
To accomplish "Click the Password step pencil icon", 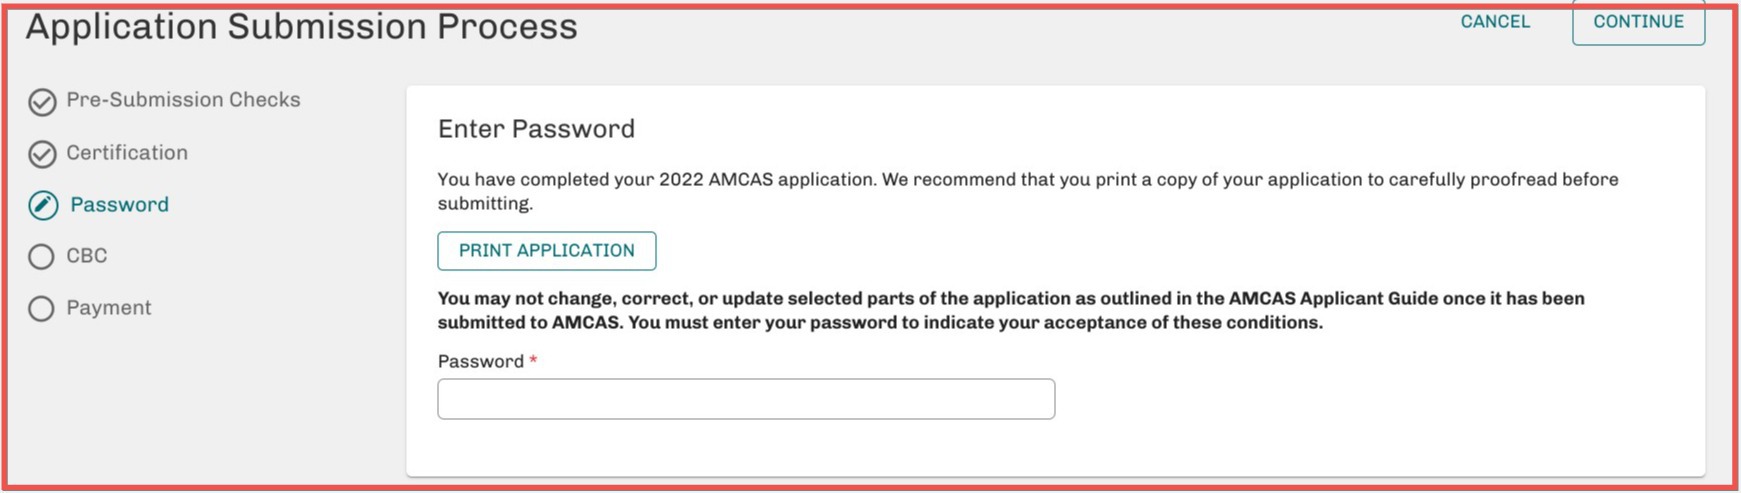I will click(42, 206).
